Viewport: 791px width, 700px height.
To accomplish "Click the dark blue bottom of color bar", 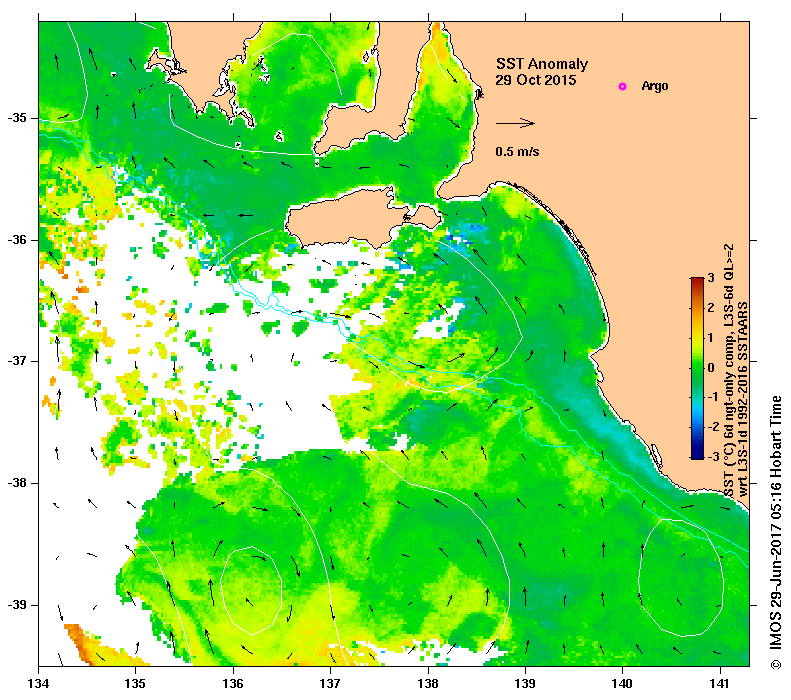I will click(697, 455).
